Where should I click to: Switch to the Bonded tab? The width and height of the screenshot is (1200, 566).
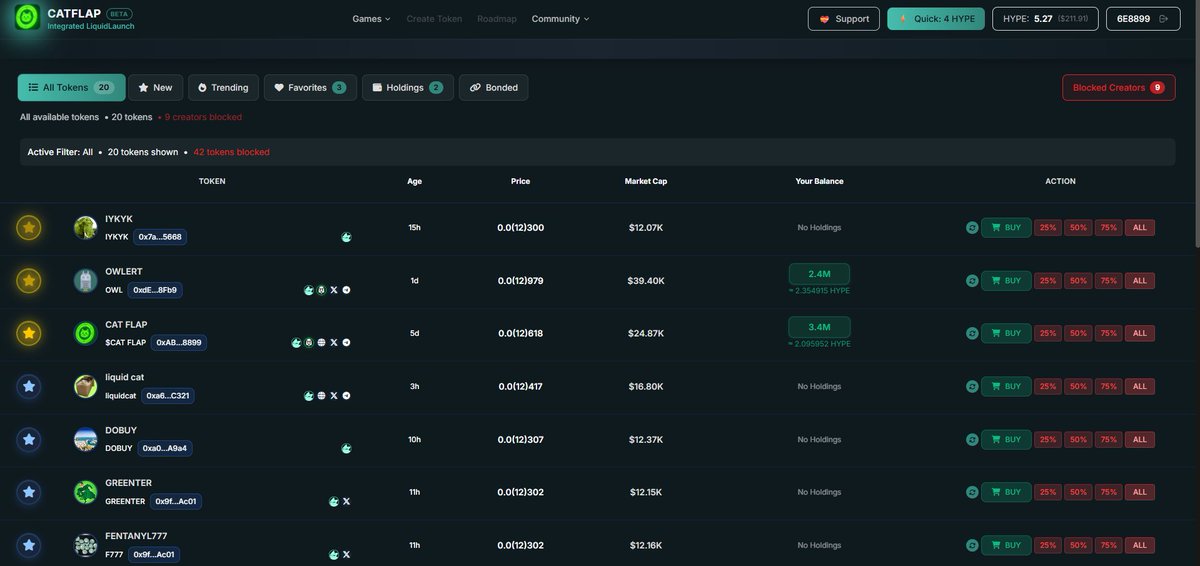tap(493, 88)
